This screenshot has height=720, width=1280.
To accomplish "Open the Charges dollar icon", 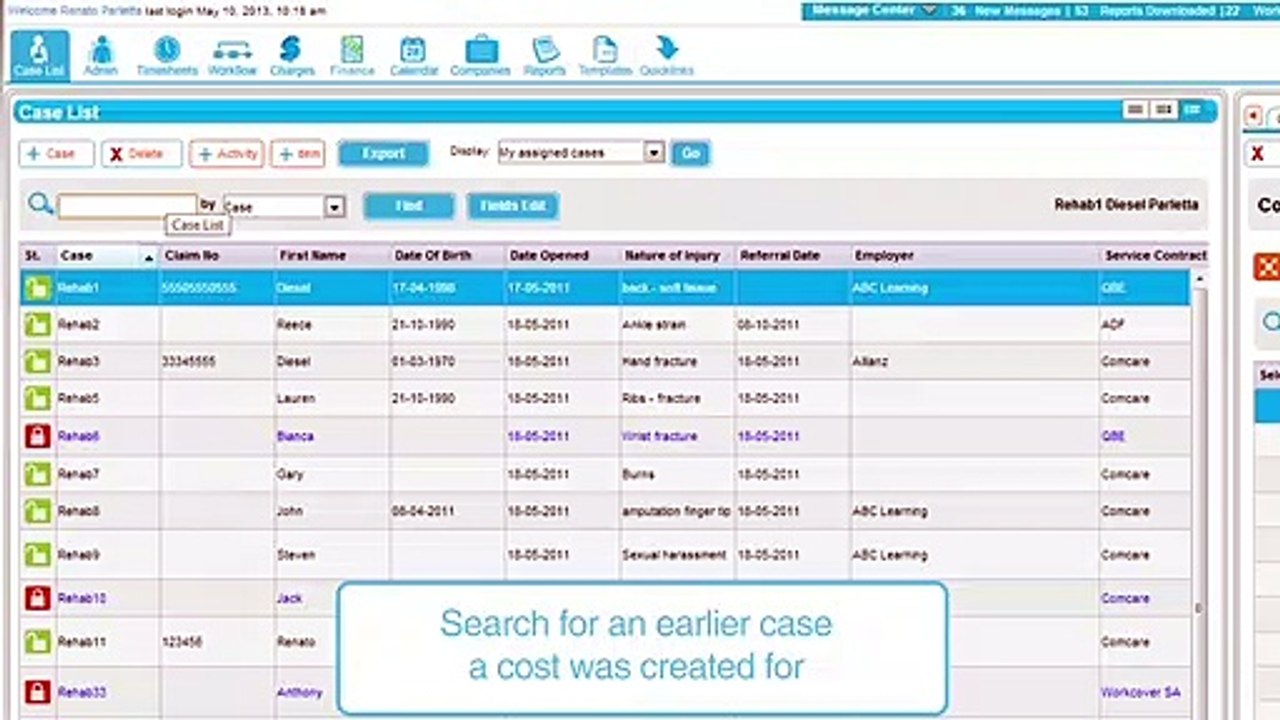I will coord(291,54).
